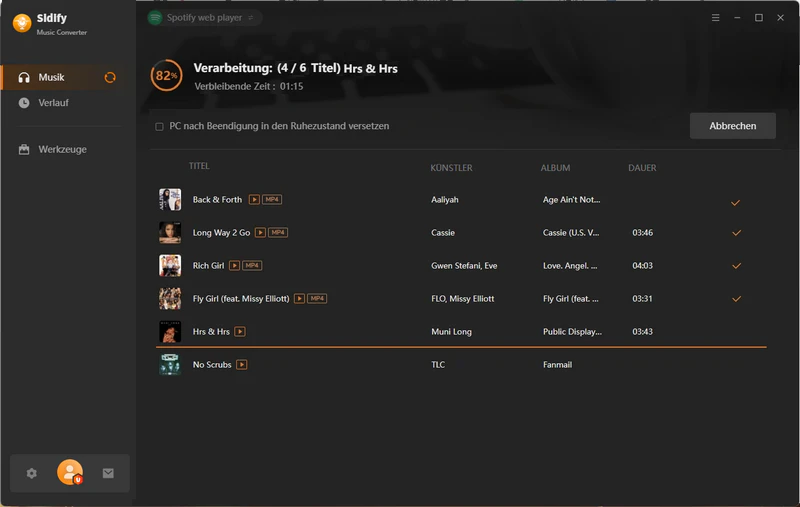
Task: Click artist name Muni Long
Action: (451, 332)
